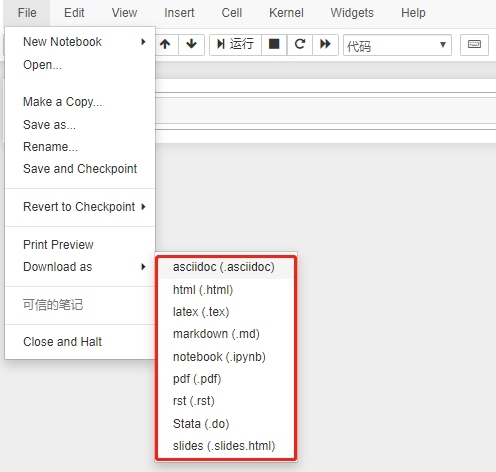Download as Stata (.do)
496x472 pixels.
(226, 424)
